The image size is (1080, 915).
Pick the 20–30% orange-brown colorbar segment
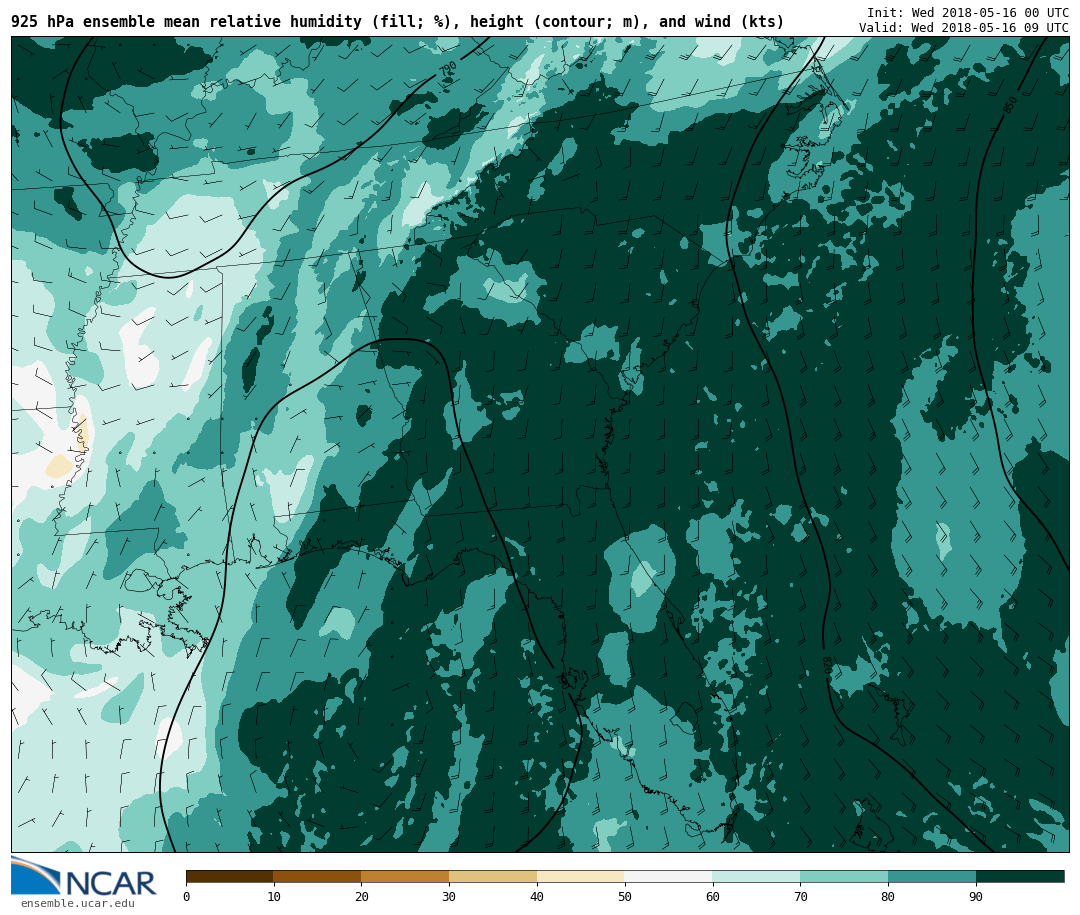pyautogui.click(x=405, y=877)
